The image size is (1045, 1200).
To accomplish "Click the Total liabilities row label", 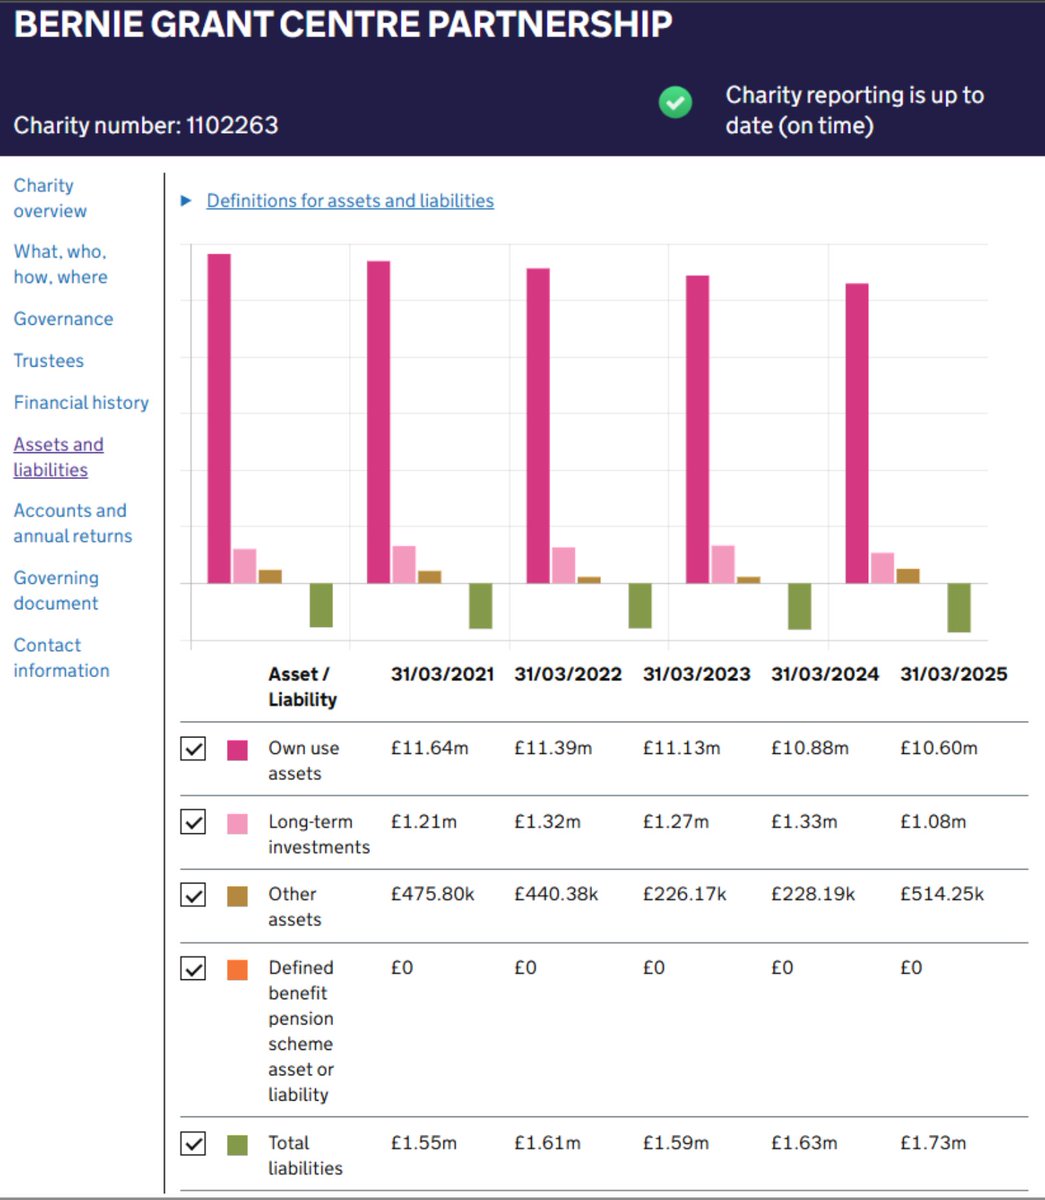I will click(306, 1156).
